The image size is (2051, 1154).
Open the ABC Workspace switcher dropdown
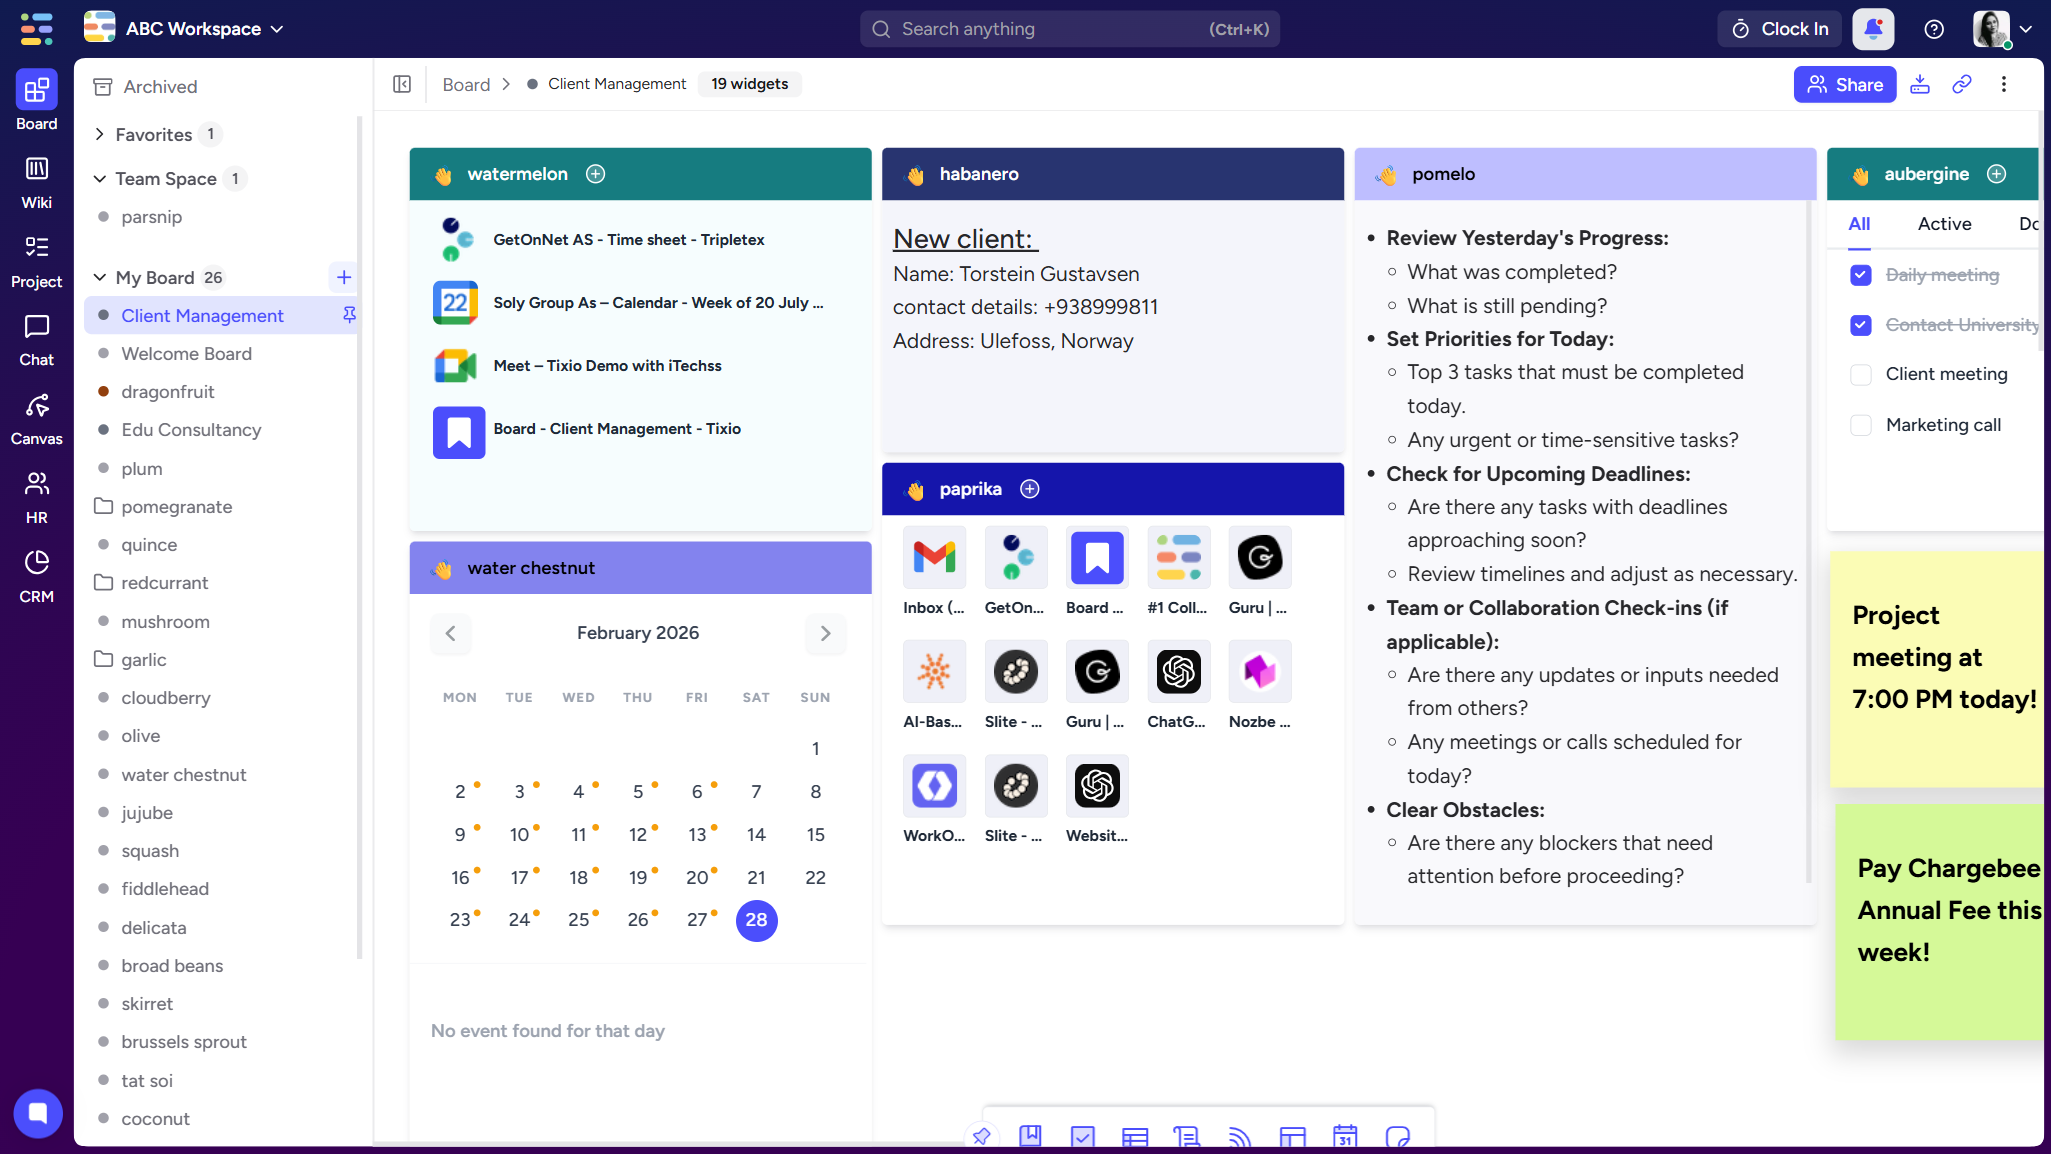(x=277, y=28)
